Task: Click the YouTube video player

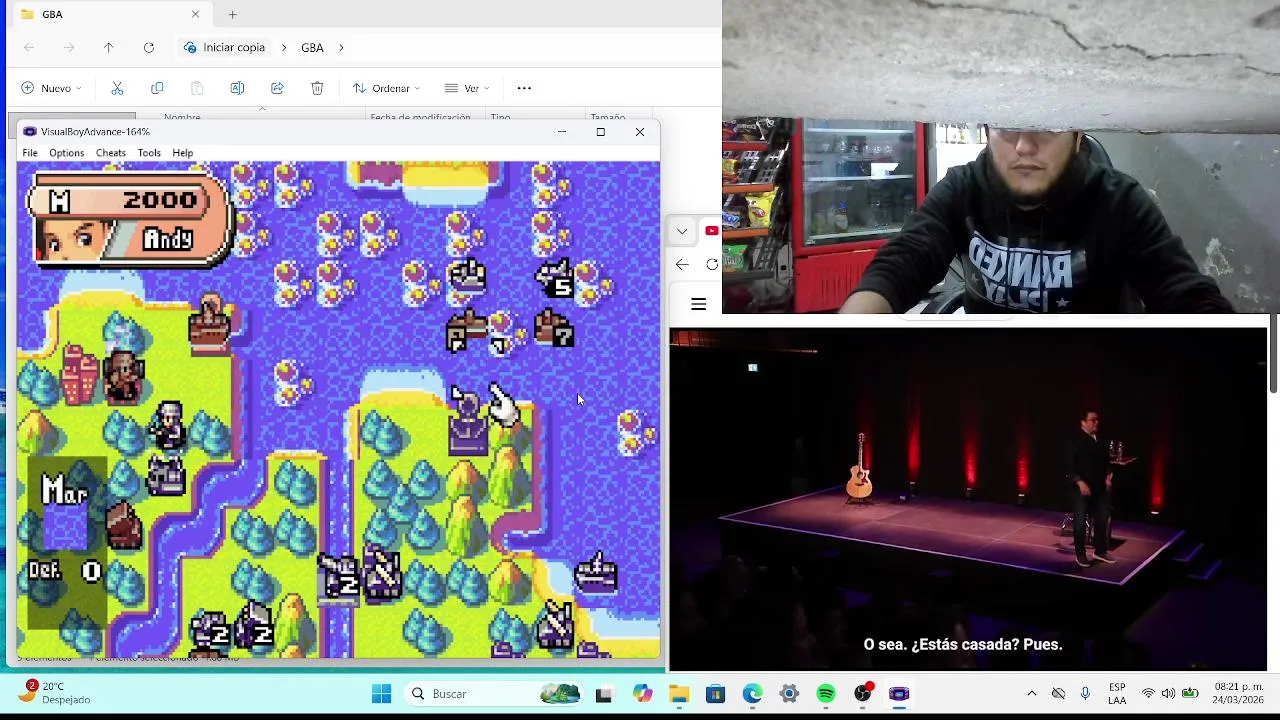Action: click(x=968, y=498)
